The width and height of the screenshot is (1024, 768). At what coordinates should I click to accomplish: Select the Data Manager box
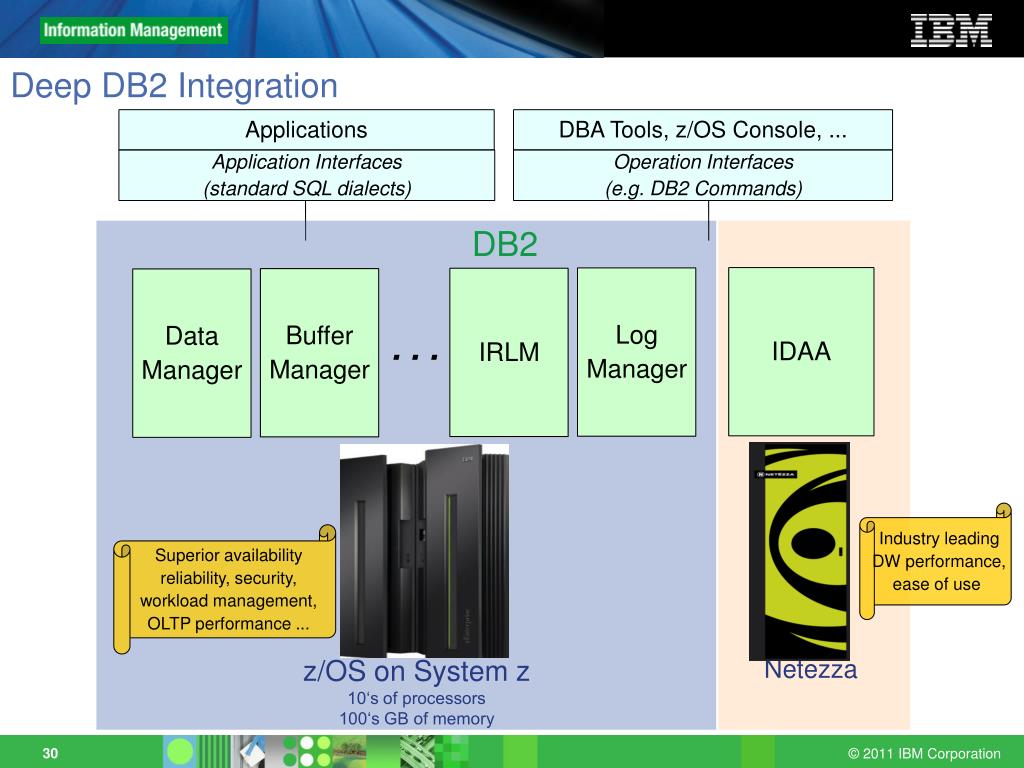[x=191, y=353]
